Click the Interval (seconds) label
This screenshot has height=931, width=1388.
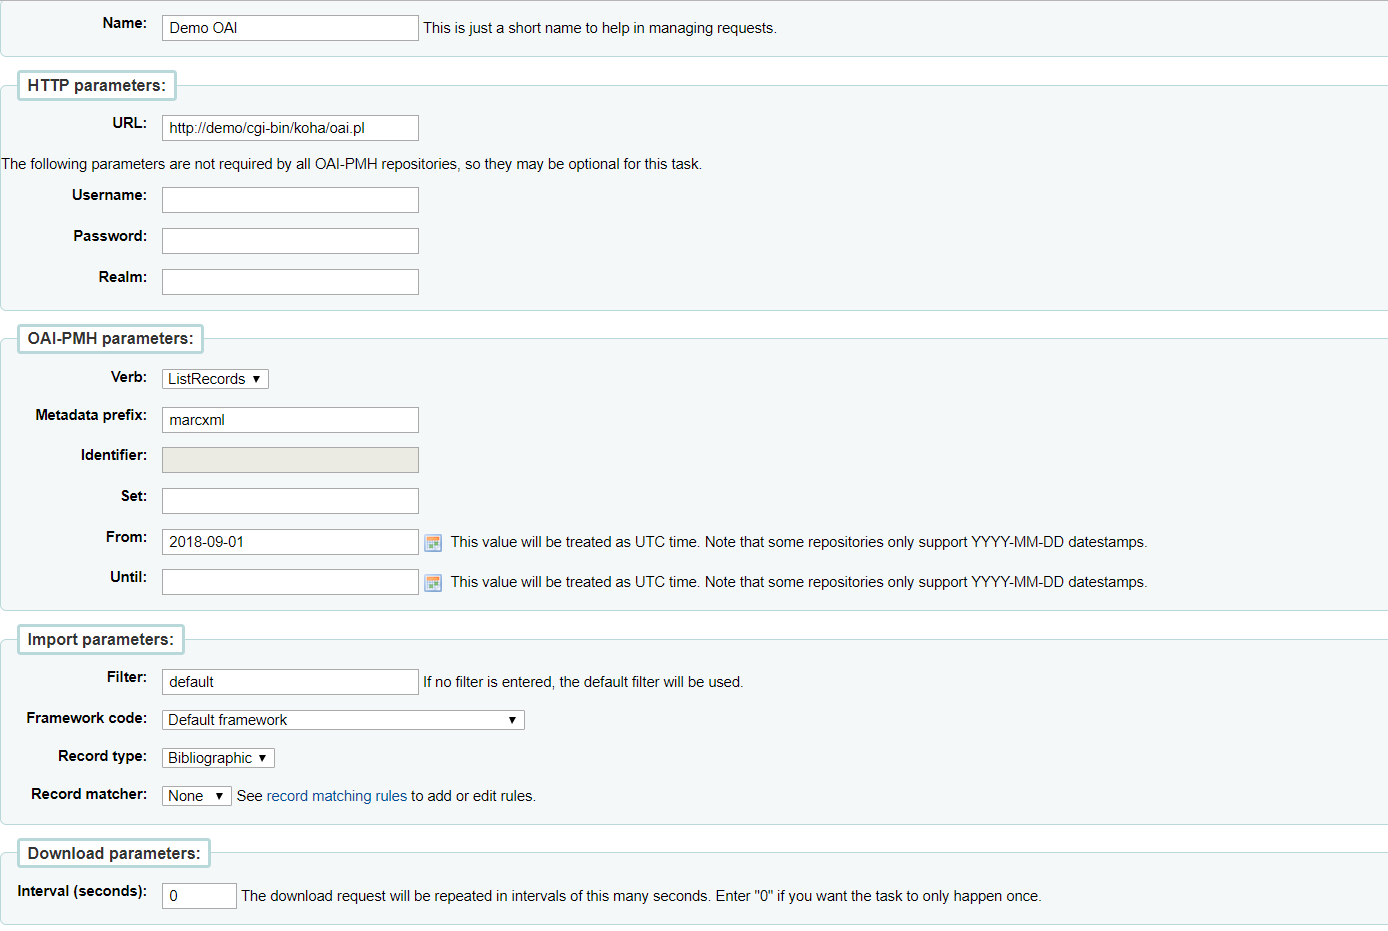(82, 891)
